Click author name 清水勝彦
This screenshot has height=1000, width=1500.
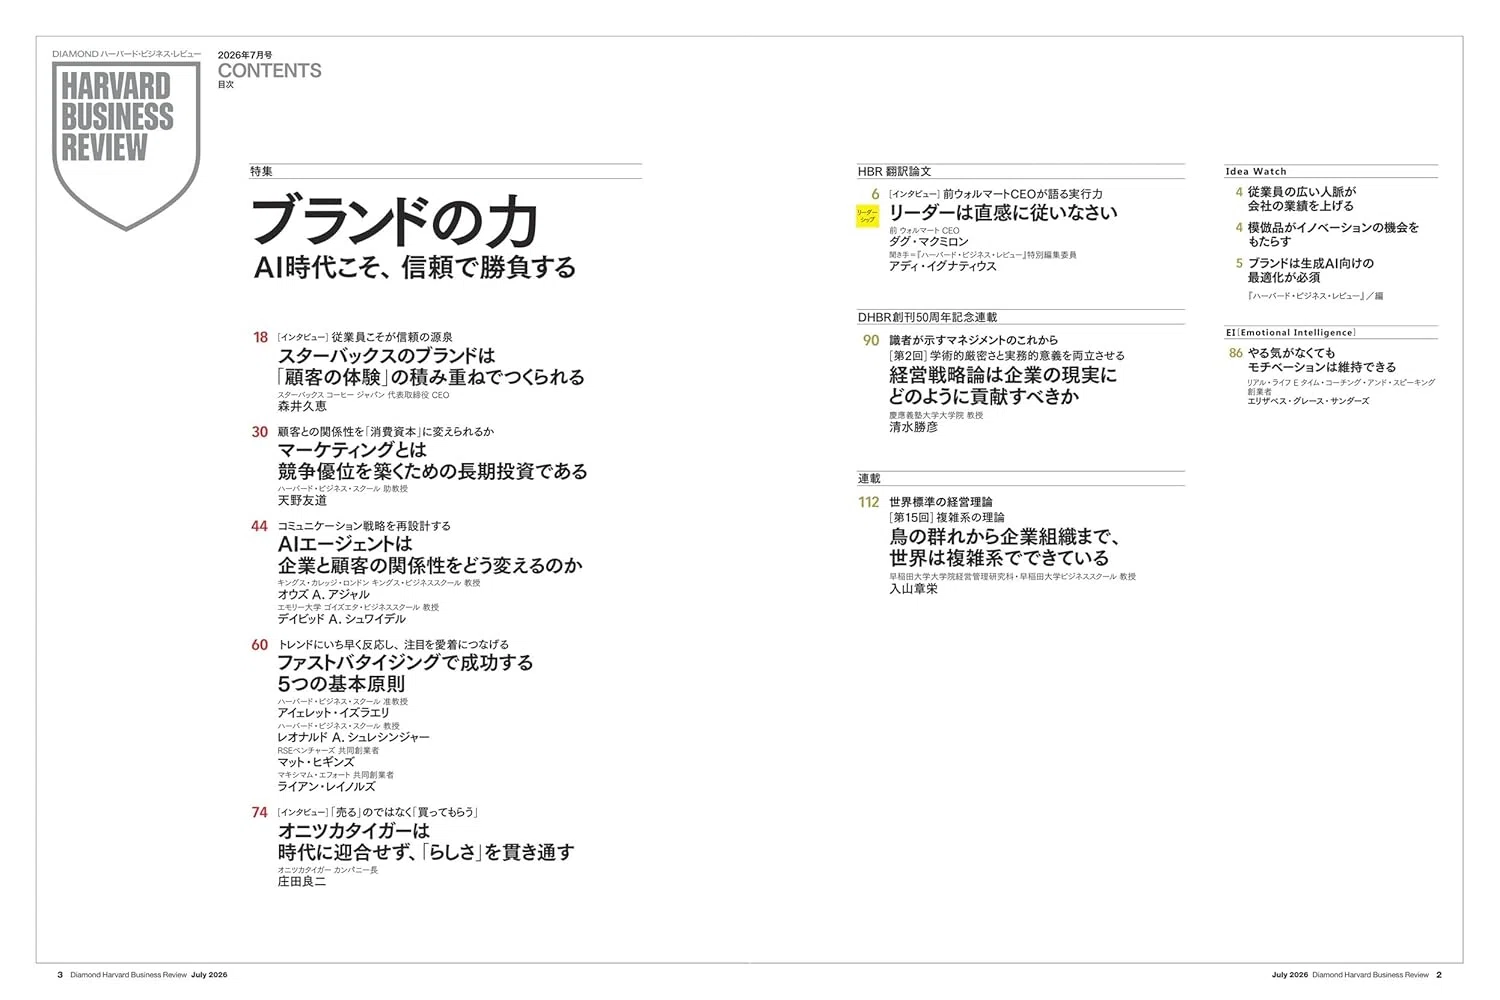click(x=914, y=427)
